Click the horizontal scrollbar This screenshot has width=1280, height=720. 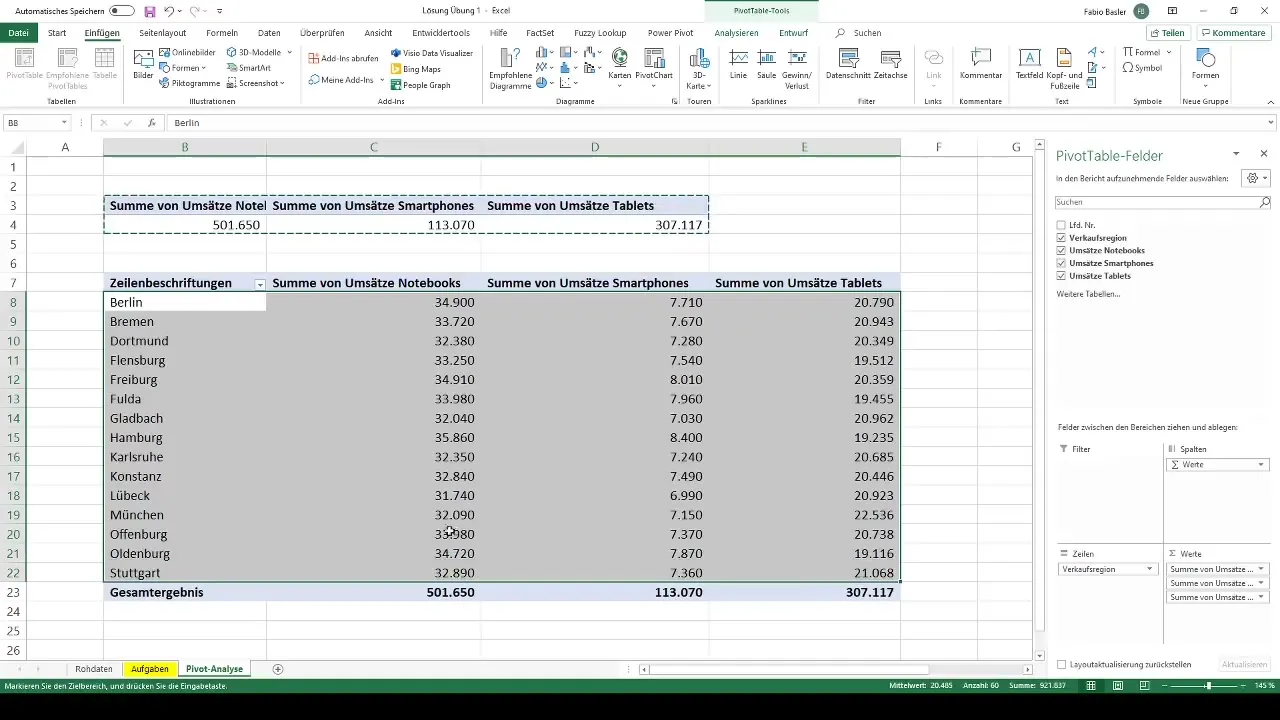click(791, 669)
